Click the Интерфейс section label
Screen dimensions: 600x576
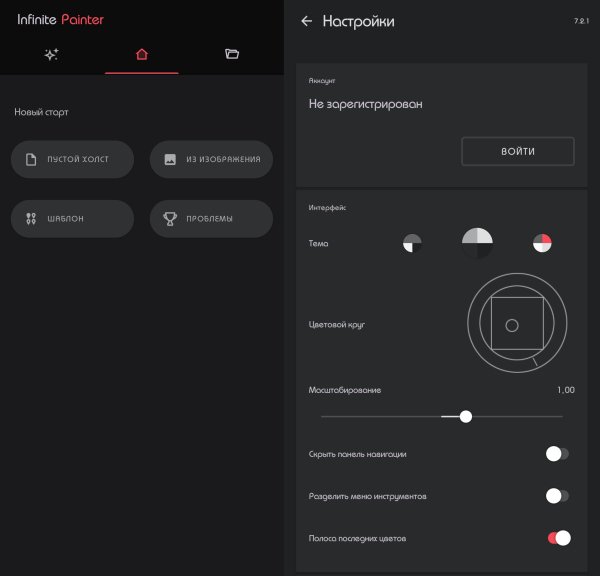[x=327, y=207]
